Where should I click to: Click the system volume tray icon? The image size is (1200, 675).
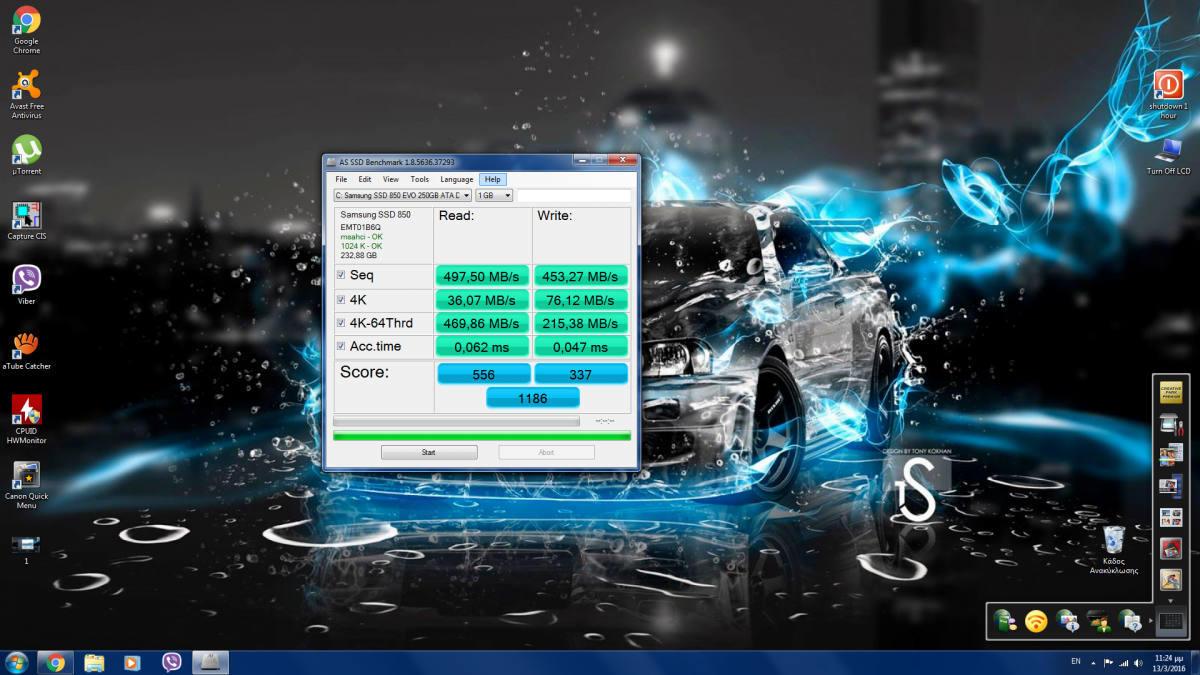pyautogui.click(x=1137, y=662)
